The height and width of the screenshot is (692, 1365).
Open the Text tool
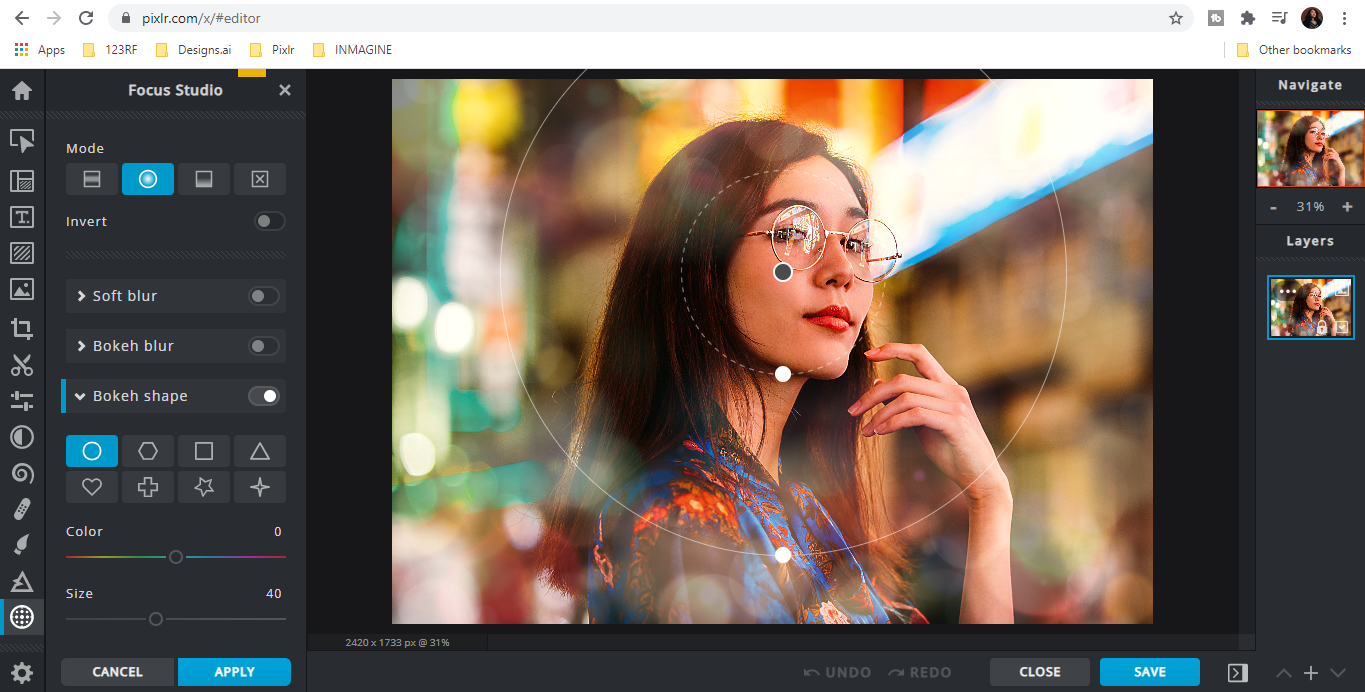22,217
